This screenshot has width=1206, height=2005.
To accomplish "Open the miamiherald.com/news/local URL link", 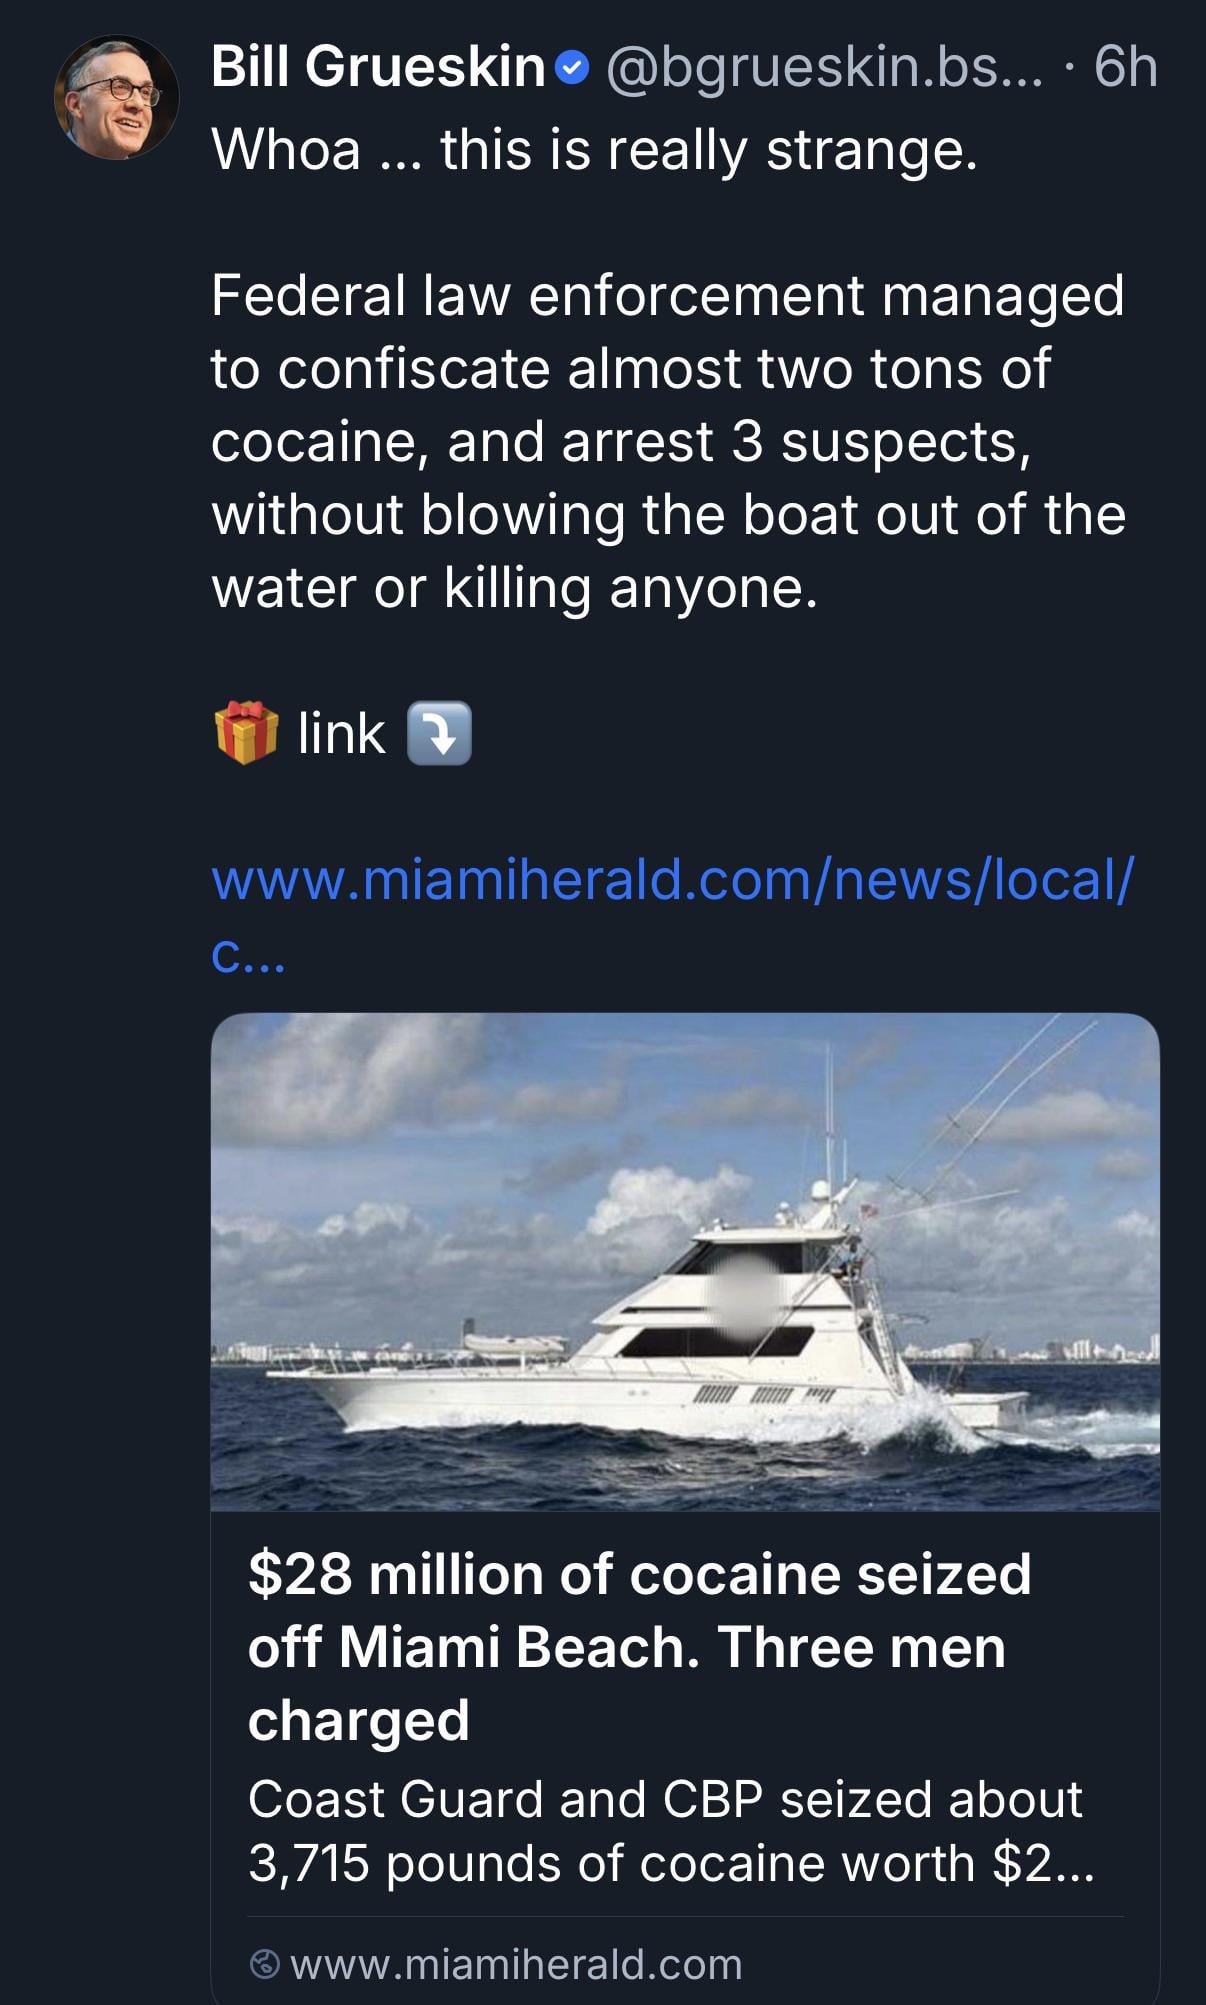I will [672, 880].
